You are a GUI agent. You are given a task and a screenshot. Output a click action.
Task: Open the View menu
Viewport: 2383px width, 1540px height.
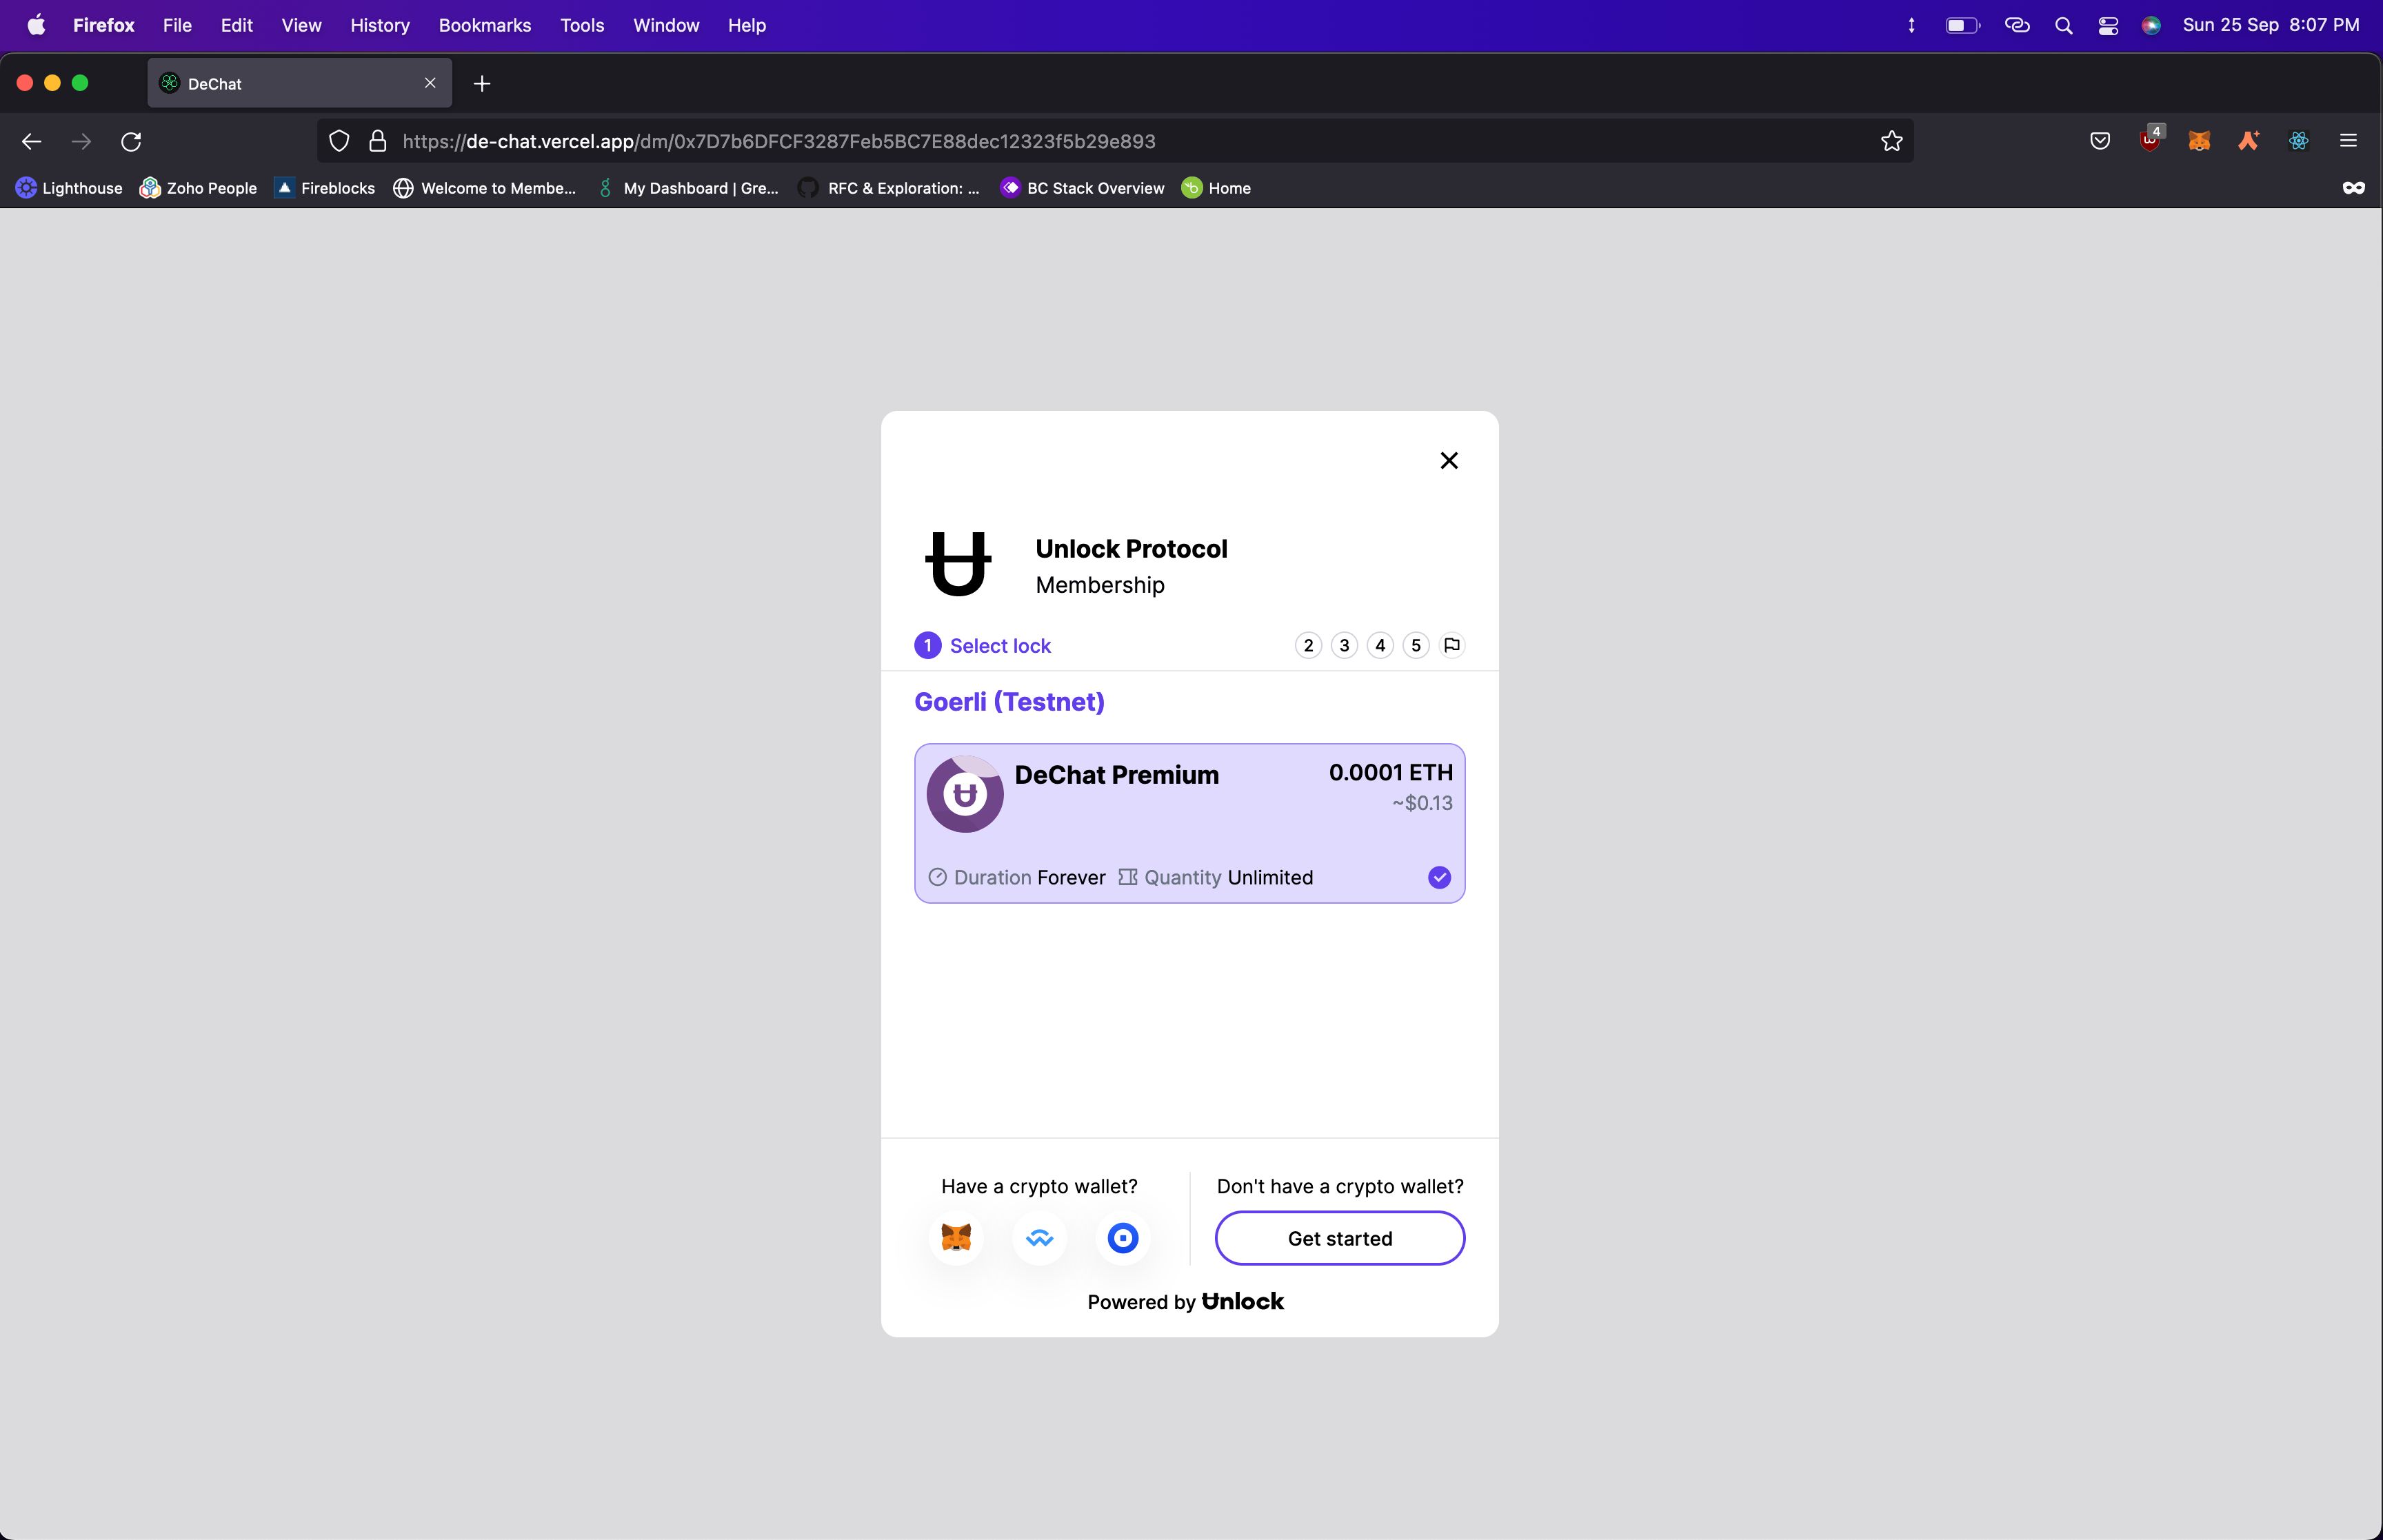(301, 25)
